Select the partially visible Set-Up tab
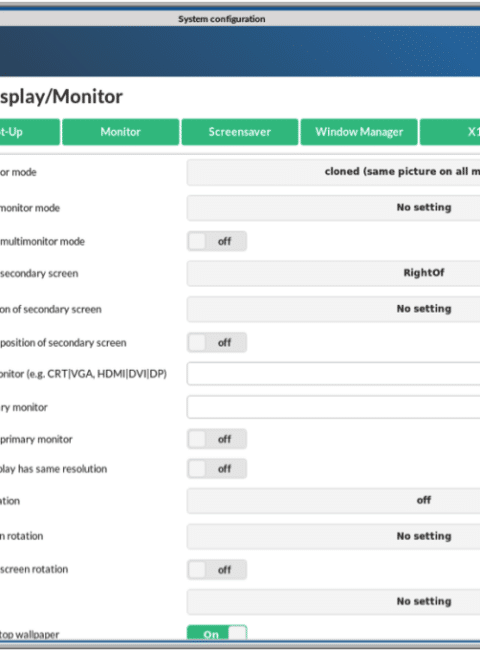 (30, 132)
